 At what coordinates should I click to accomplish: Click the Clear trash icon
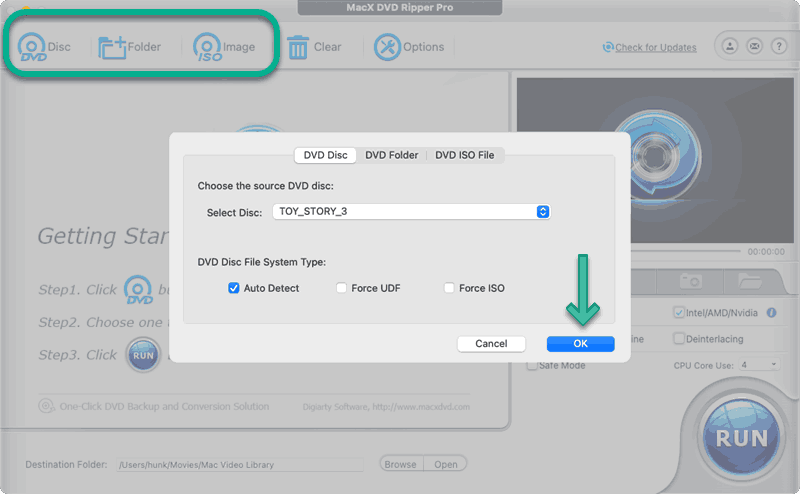[x=298, y=47]
